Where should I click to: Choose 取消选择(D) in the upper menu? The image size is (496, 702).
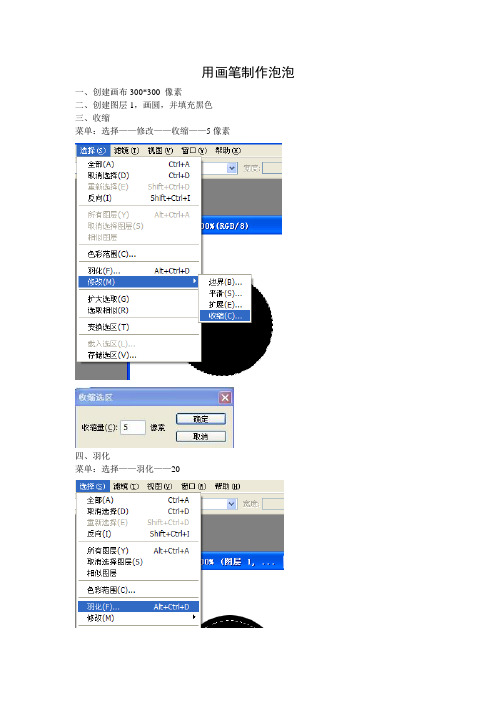tap(138, 176)
